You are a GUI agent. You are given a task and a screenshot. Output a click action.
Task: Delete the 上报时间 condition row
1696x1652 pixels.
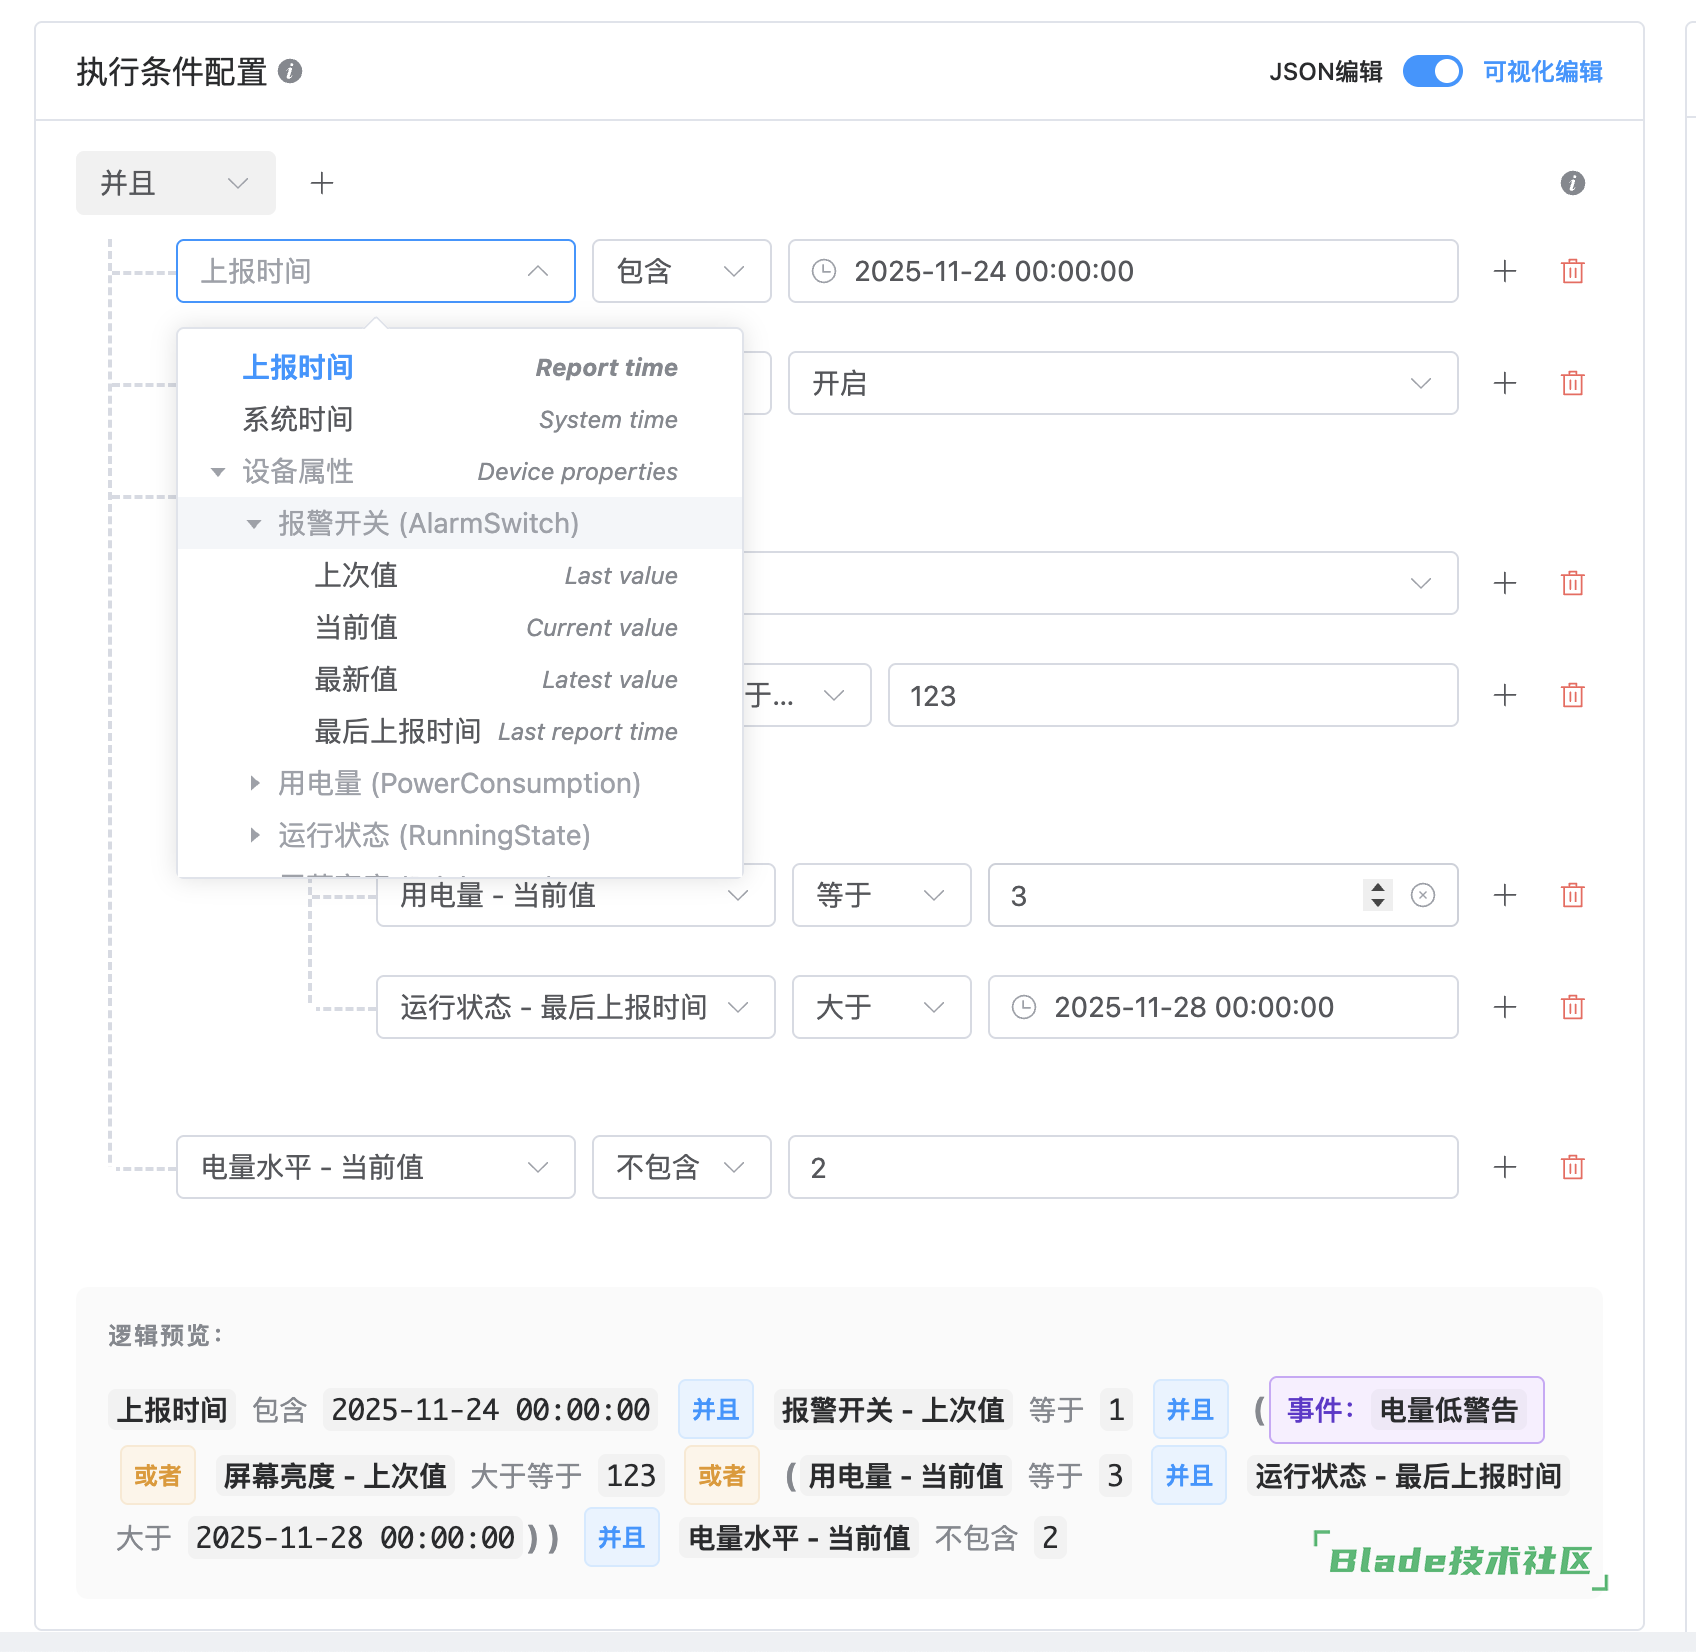1572,271
